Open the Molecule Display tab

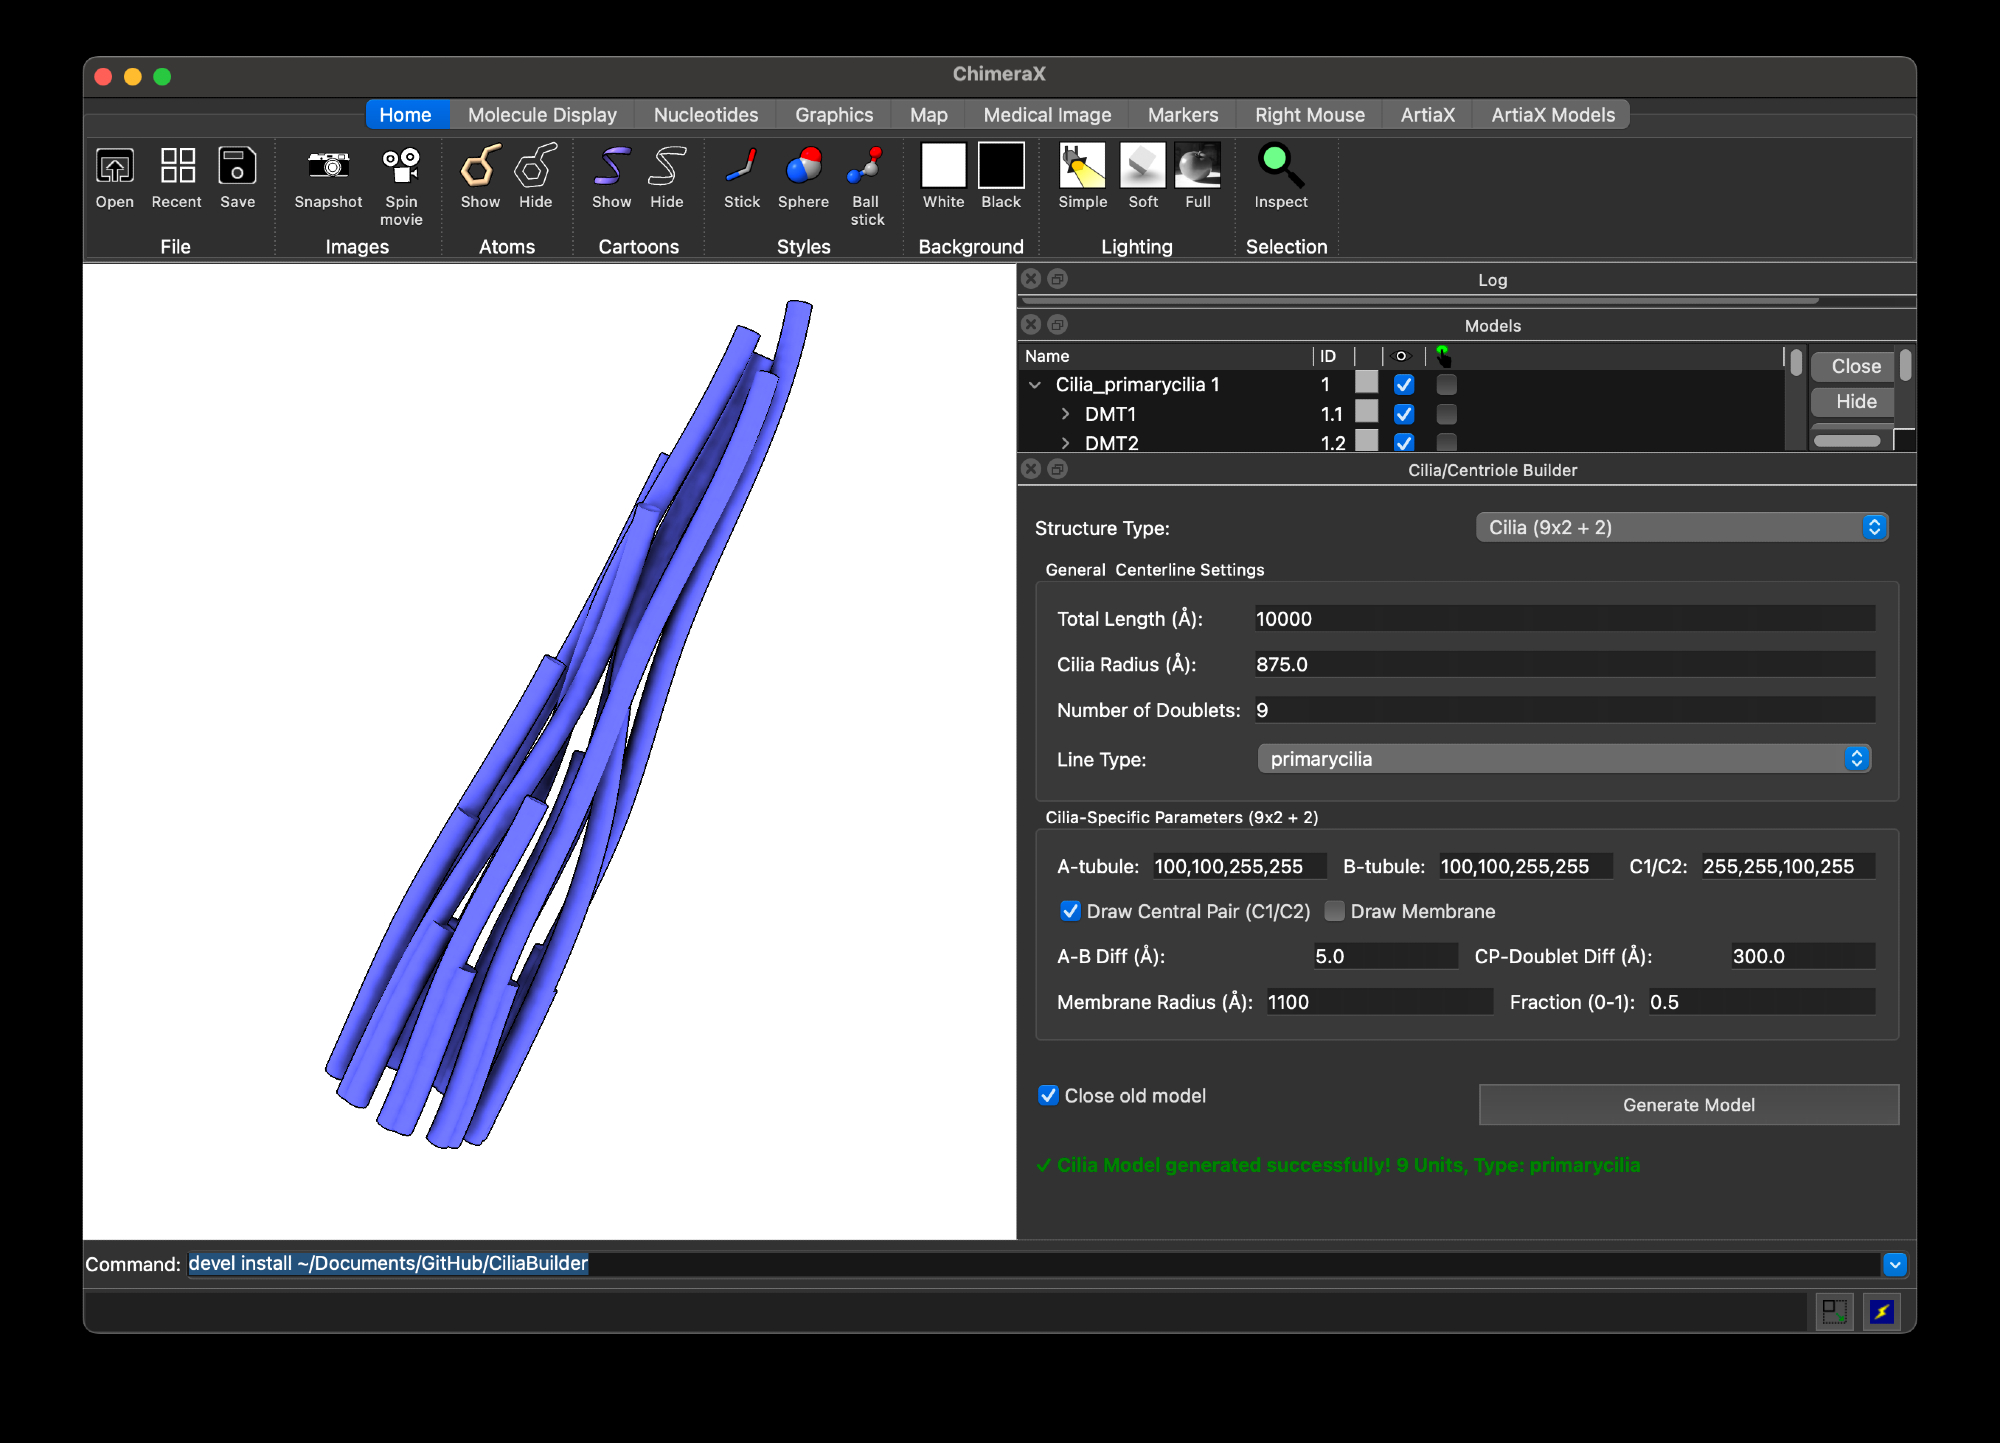[542, 115]
